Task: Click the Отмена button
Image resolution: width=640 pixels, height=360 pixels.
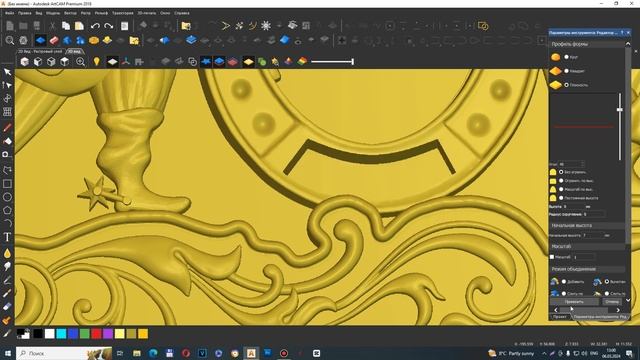Action: (611, 302)
